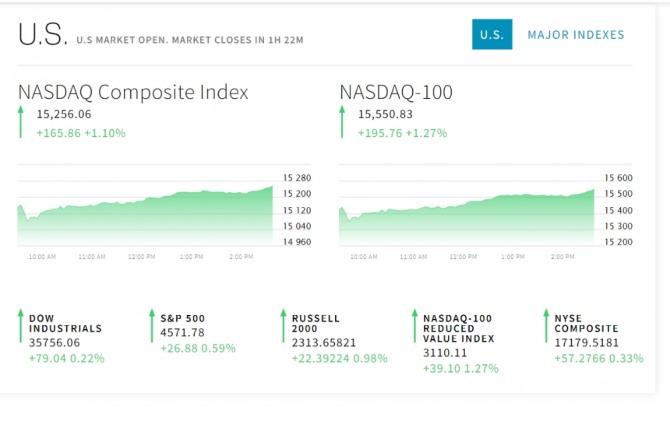This screenshot has width=670, height=442.
Task: Click the 2:00 PM marker on NASDAQ-100 chart
Action: point(562,256)
